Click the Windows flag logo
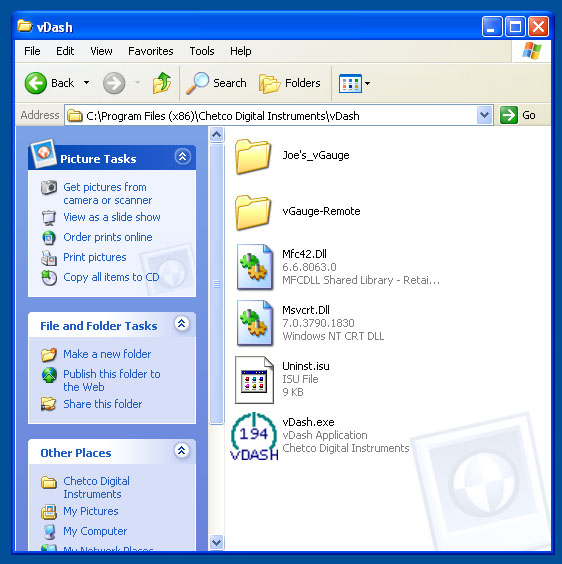This screenshot has height=564, width=562. tap(531, 51)
